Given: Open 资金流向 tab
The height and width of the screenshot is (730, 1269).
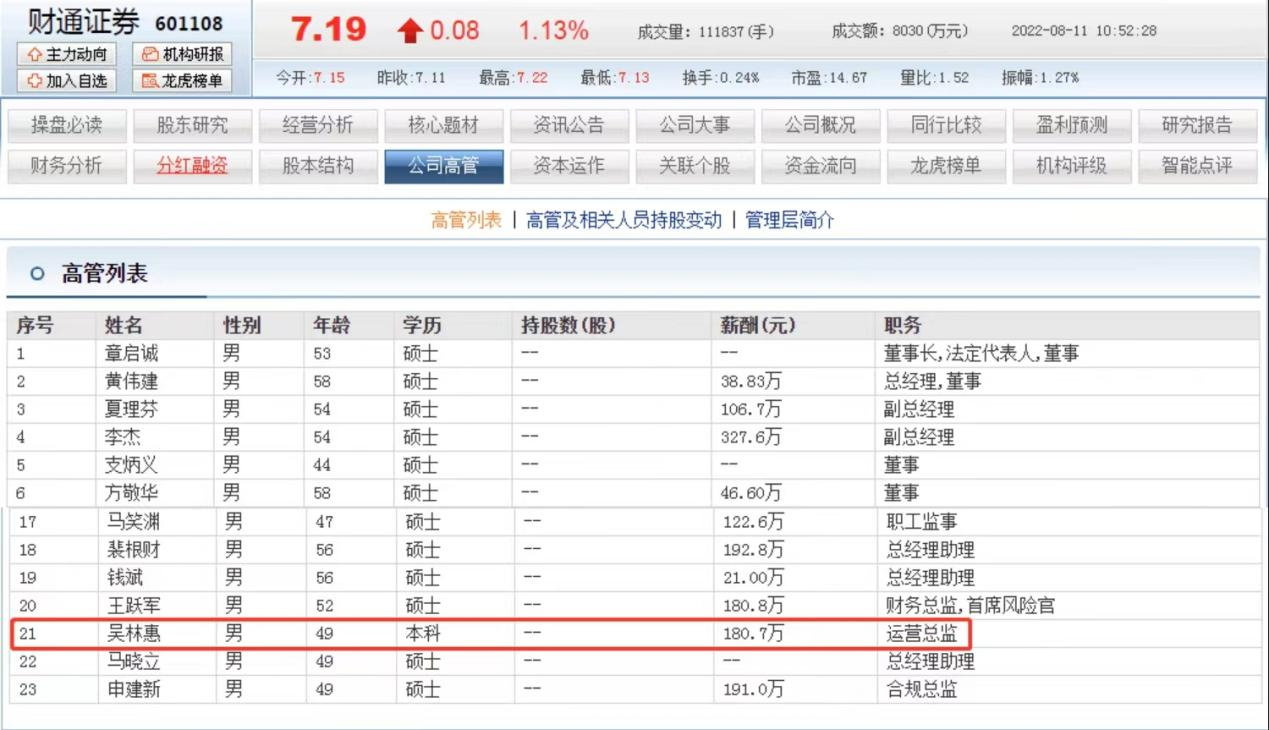Looking at the screenshot, I should click(820, 166).
